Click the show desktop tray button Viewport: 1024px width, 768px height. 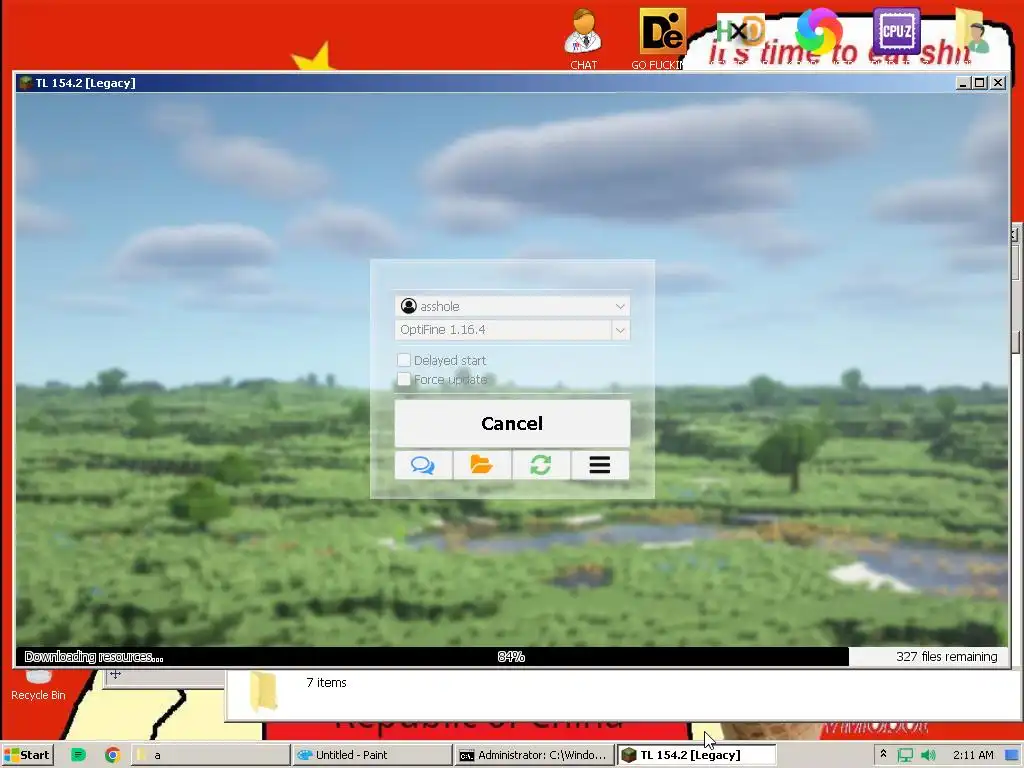(x=1013, y=755)
